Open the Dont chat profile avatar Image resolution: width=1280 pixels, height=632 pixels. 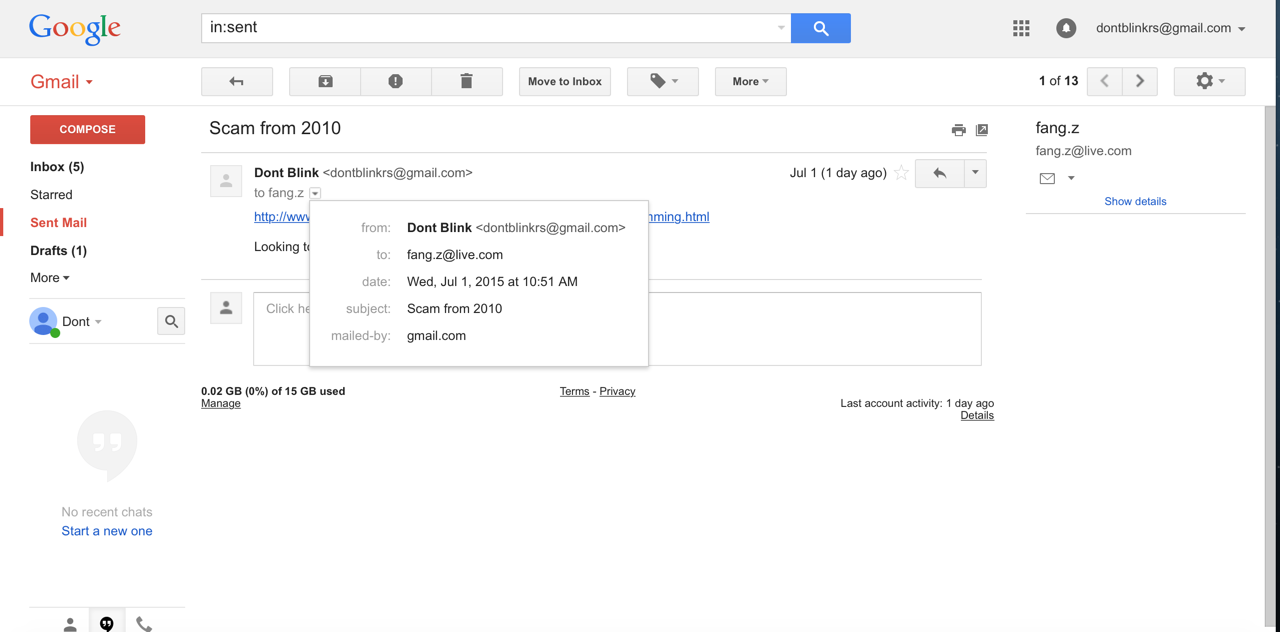tap(43, 321)
